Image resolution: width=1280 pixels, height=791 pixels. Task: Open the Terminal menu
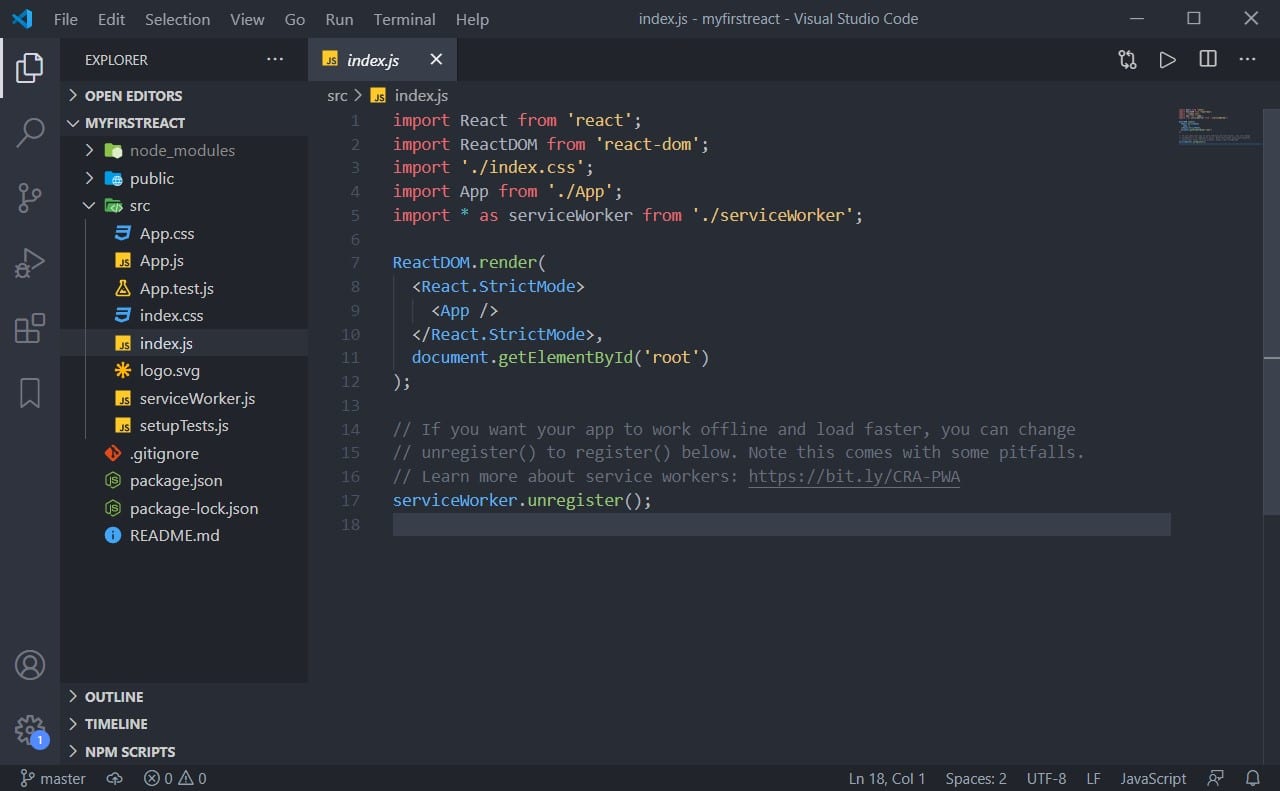pos(405,19)
